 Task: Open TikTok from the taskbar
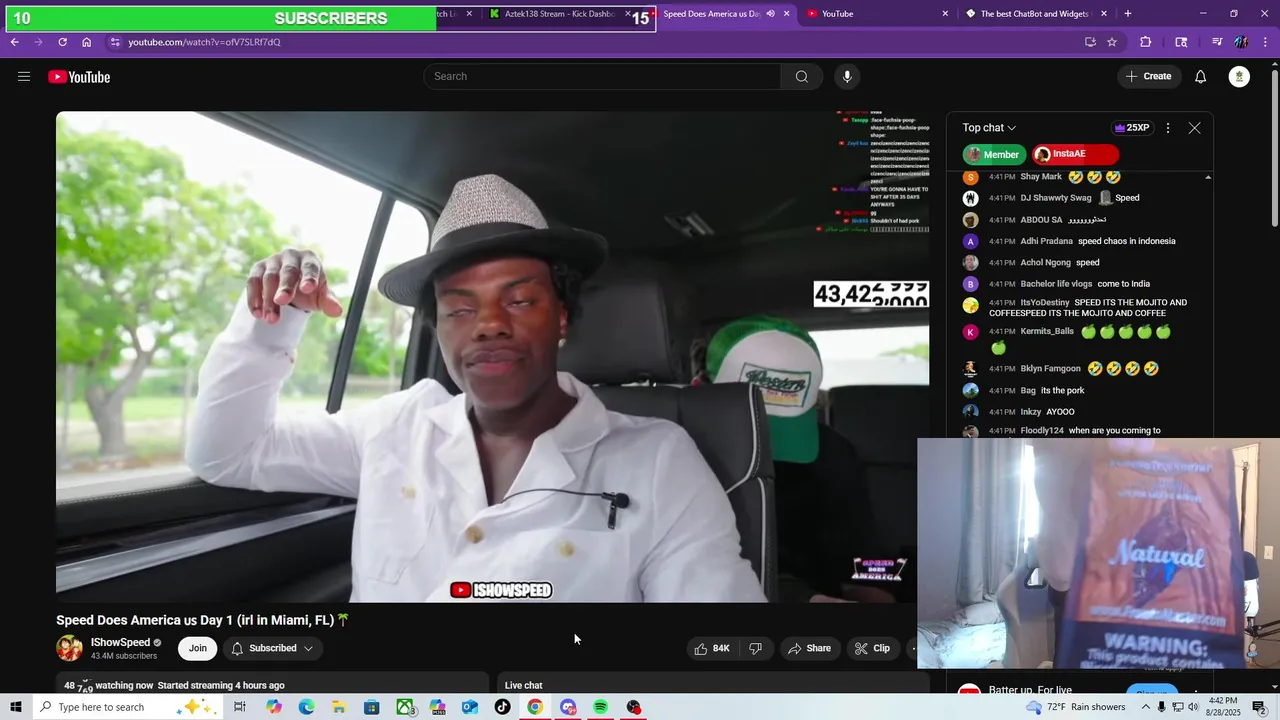pos(502,707)
